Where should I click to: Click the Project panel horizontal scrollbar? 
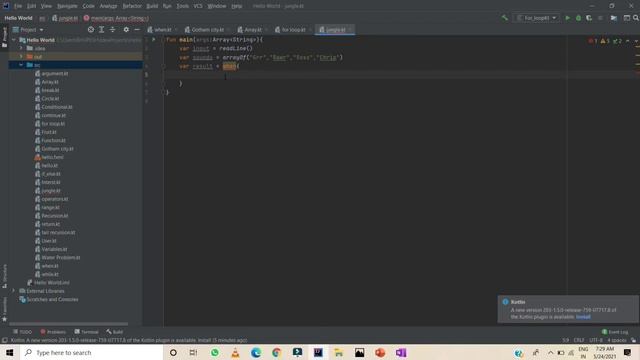point(69,324)
